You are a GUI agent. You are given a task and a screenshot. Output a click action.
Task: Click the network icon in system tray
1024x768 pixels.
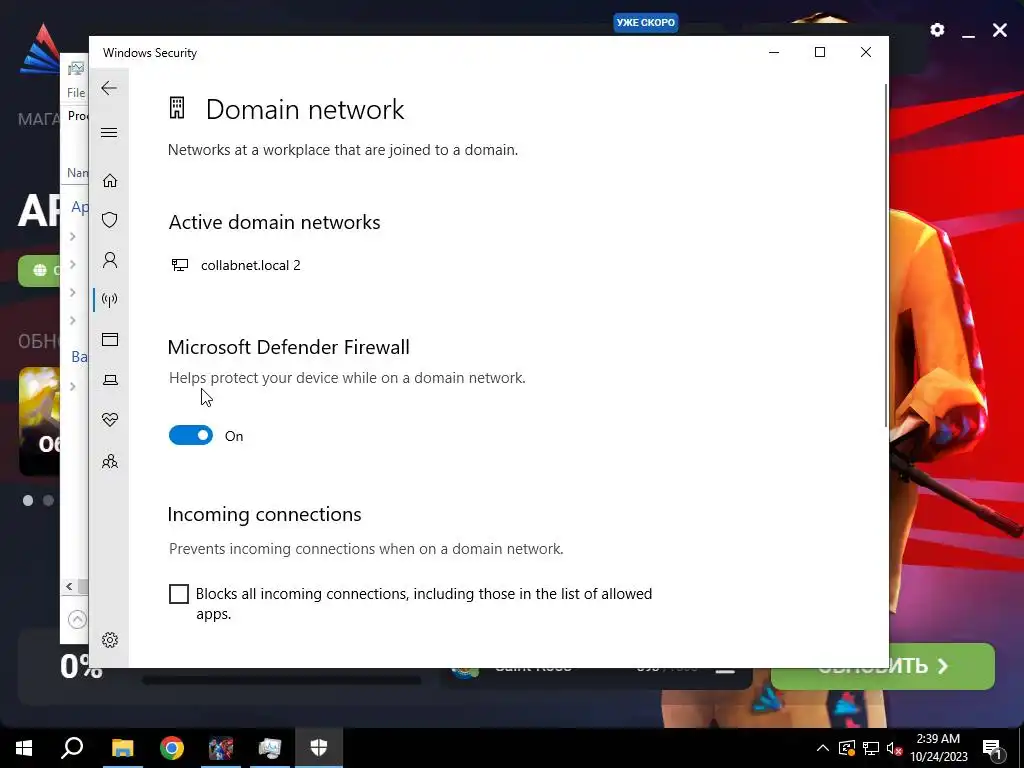pyautogui.click(x=871, y=748)
